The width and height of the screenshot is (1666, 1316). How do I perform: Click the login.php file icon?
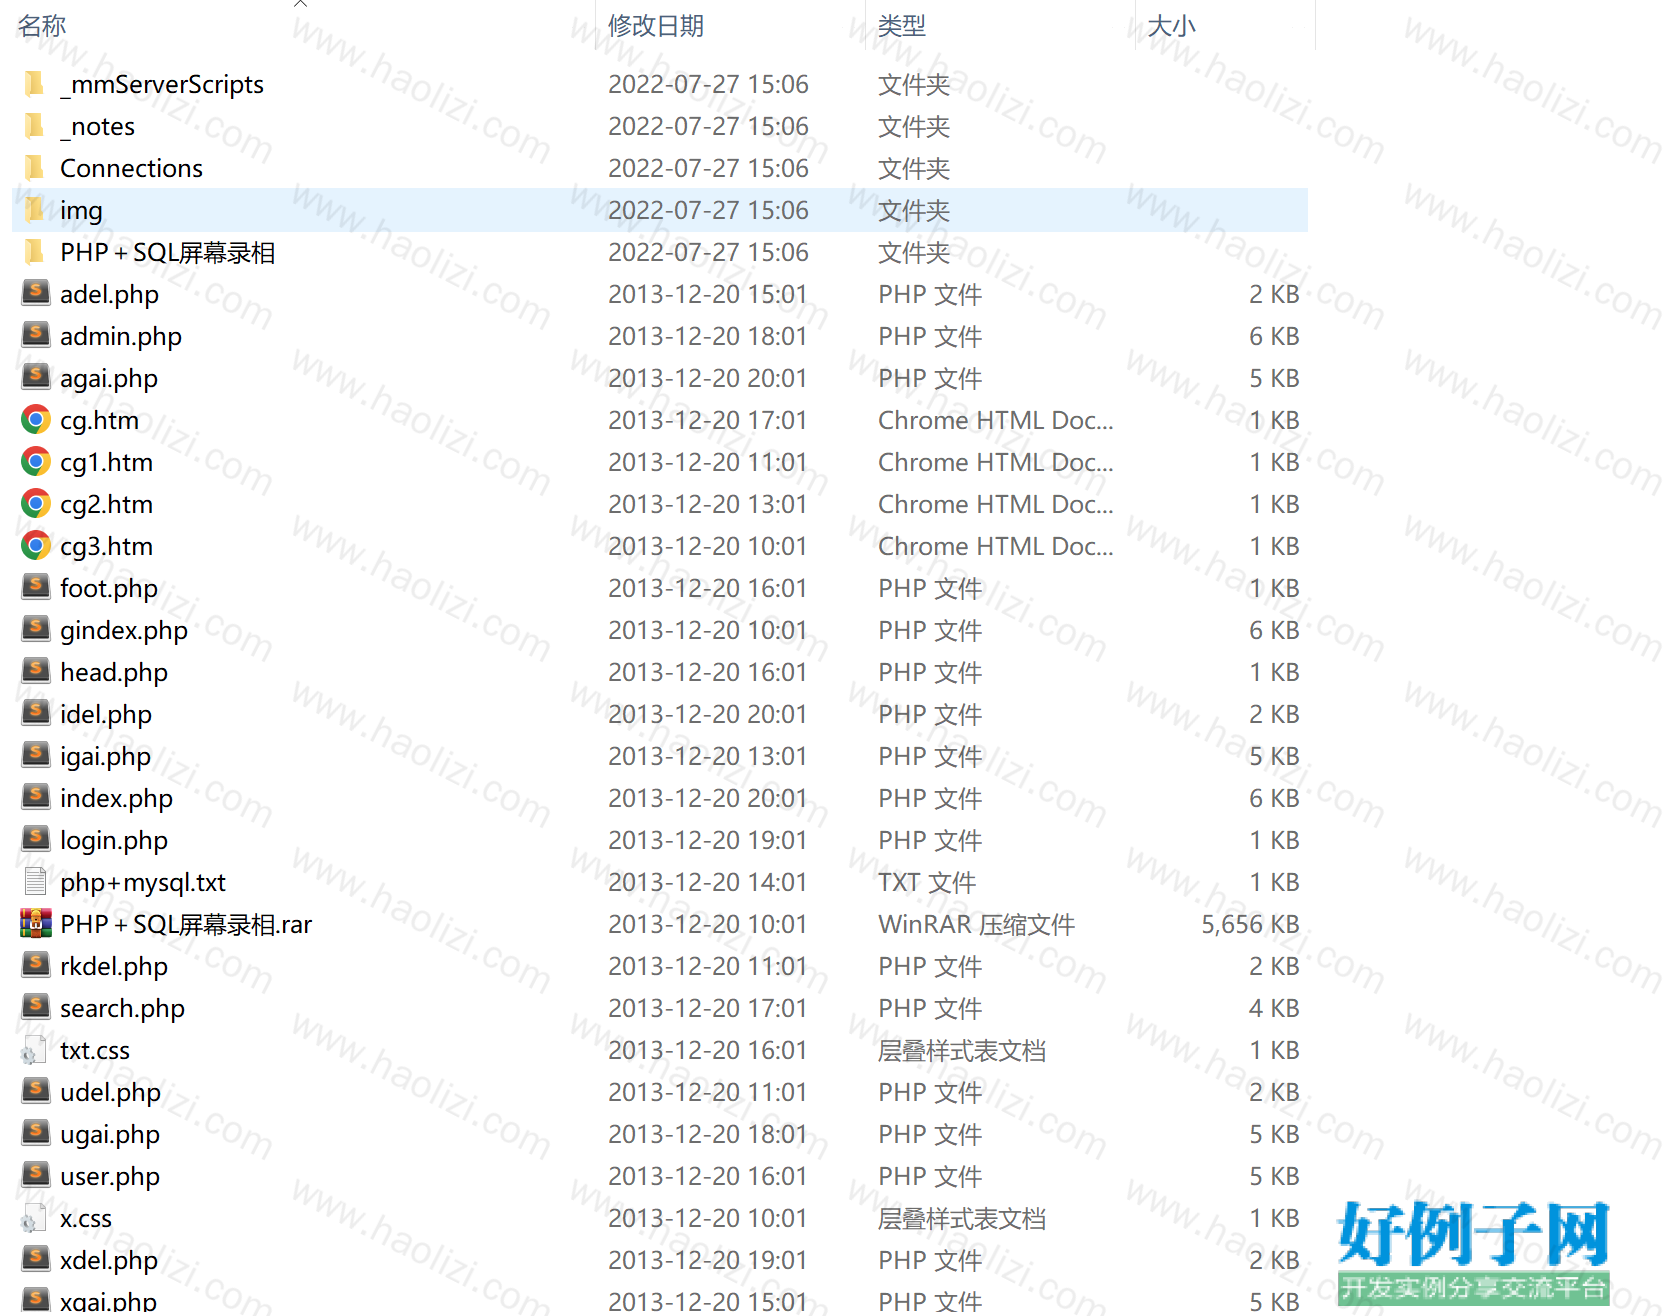pos(36,838)
